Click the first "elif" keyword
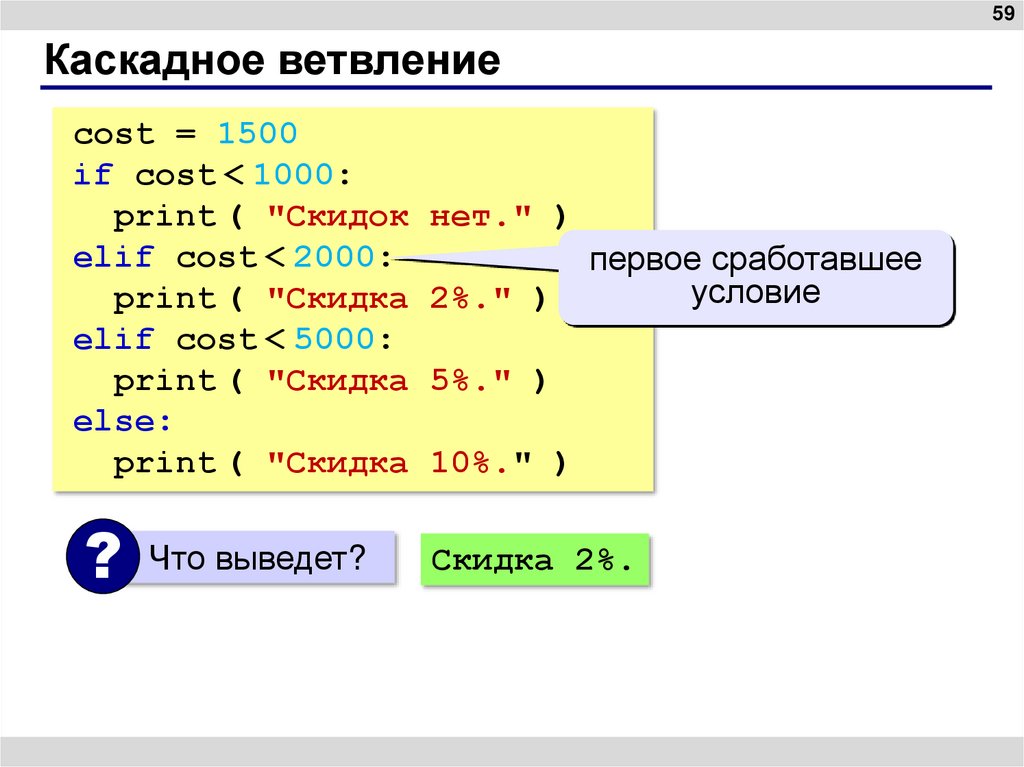The image size is (1024, 767). (111, 256)
